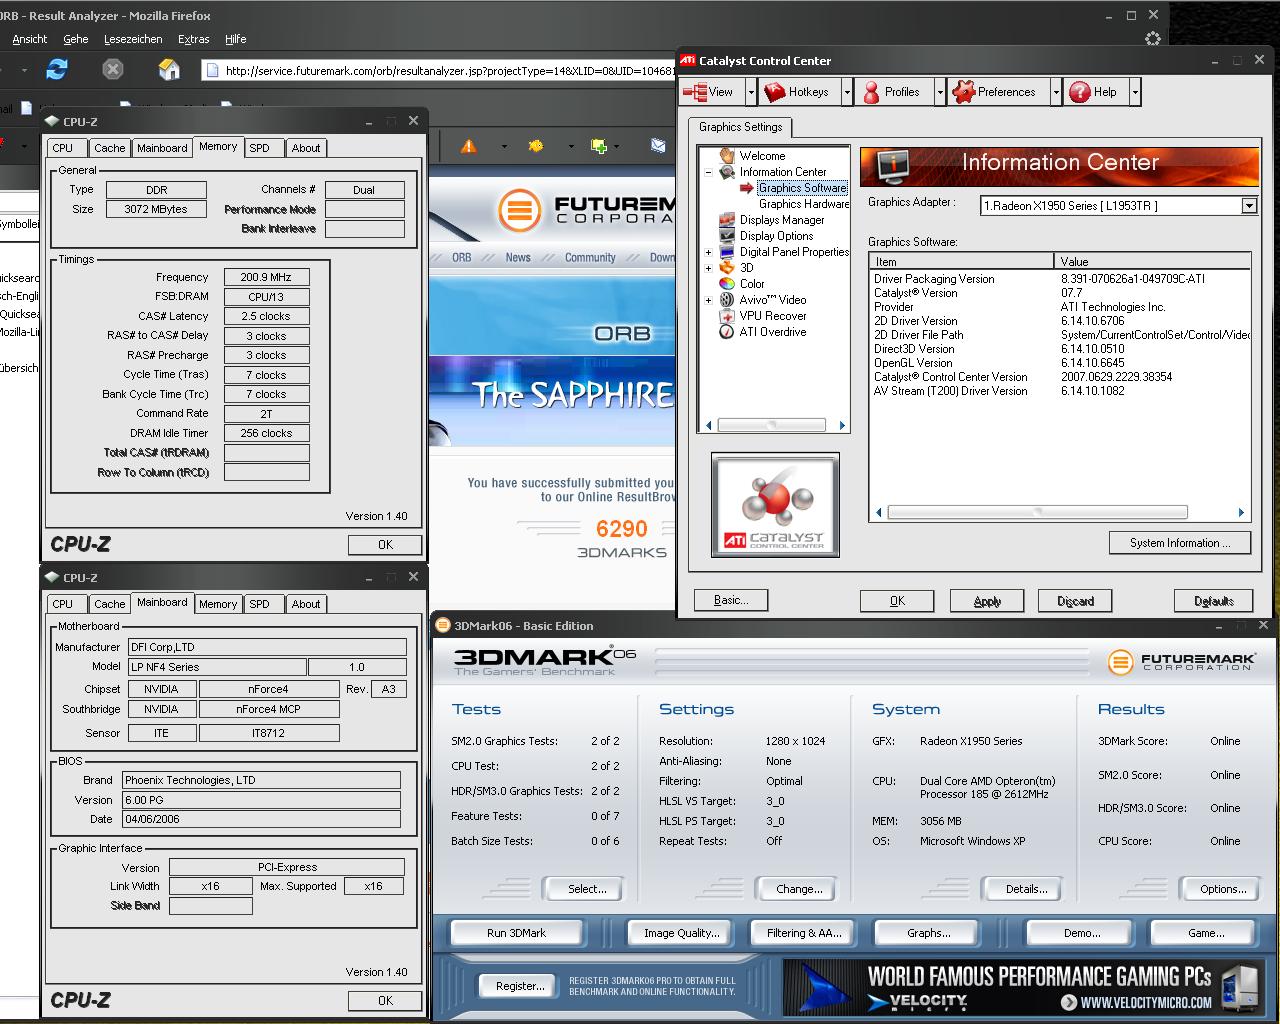Click the Discard button in Catalyst
The width and height of the screenshot is (1280, 1024).
tap(1075, 601)
